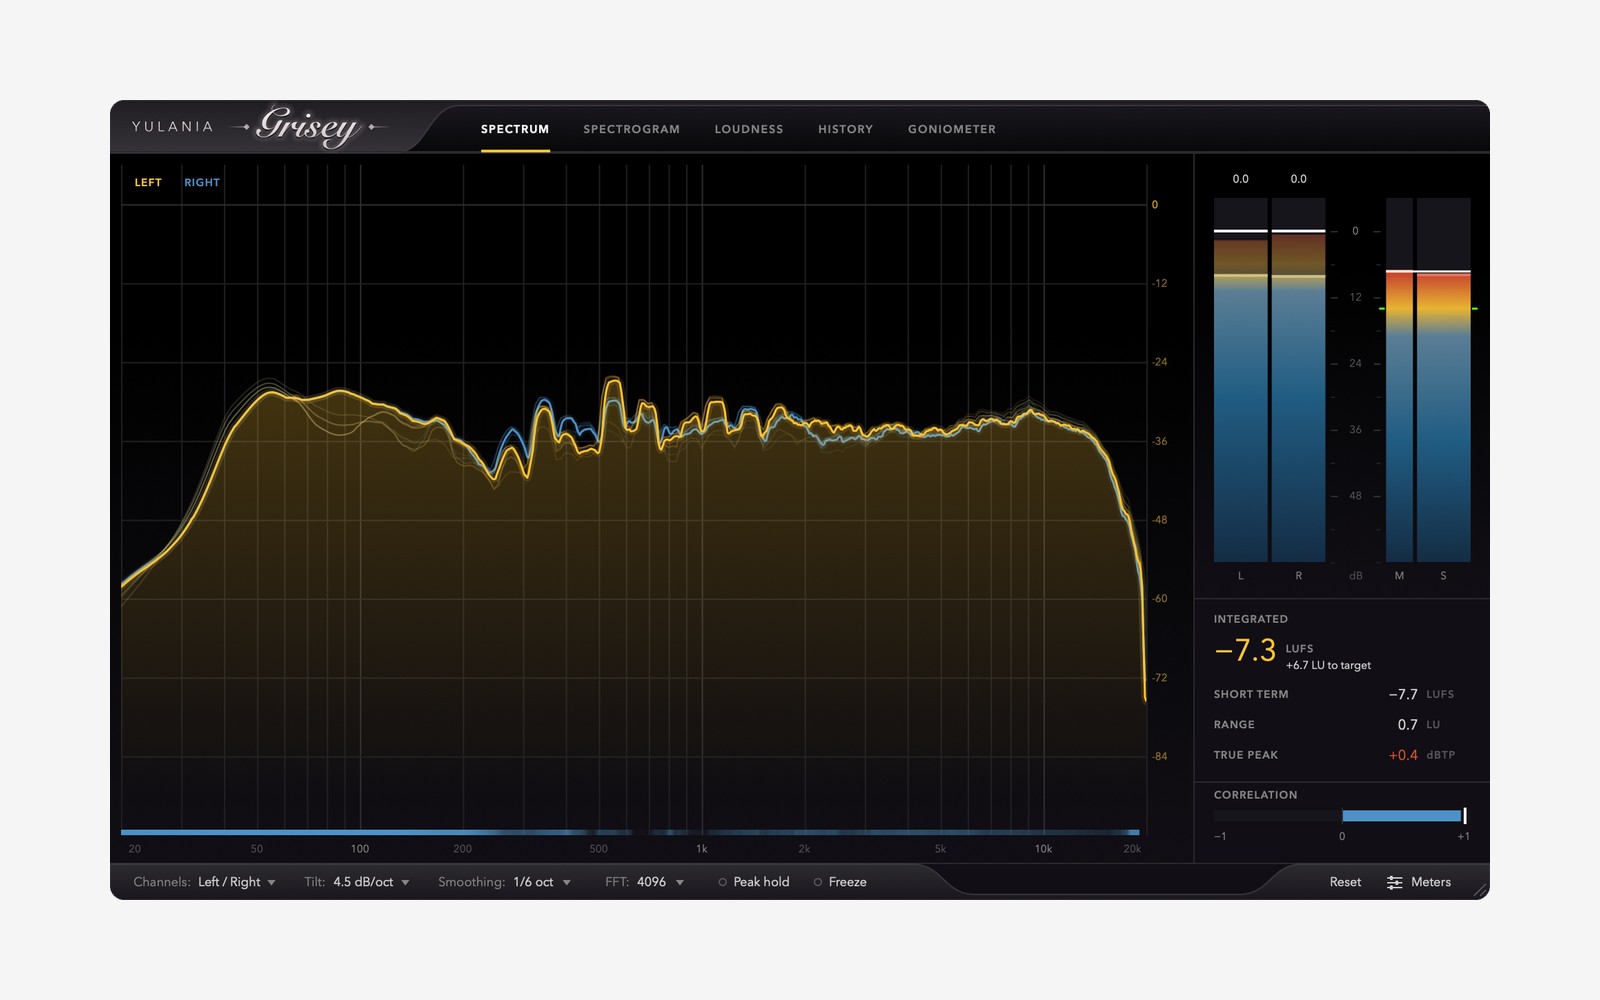Click the range 0.7 LU value

pos(1408,725)
